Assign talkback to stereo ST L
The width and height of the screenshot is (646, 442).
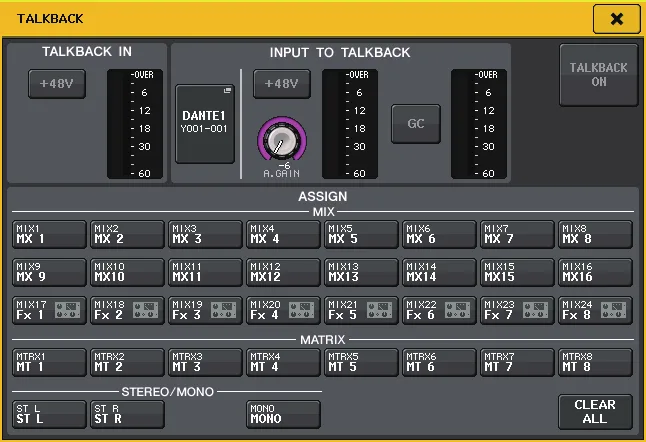pos(49,414)
